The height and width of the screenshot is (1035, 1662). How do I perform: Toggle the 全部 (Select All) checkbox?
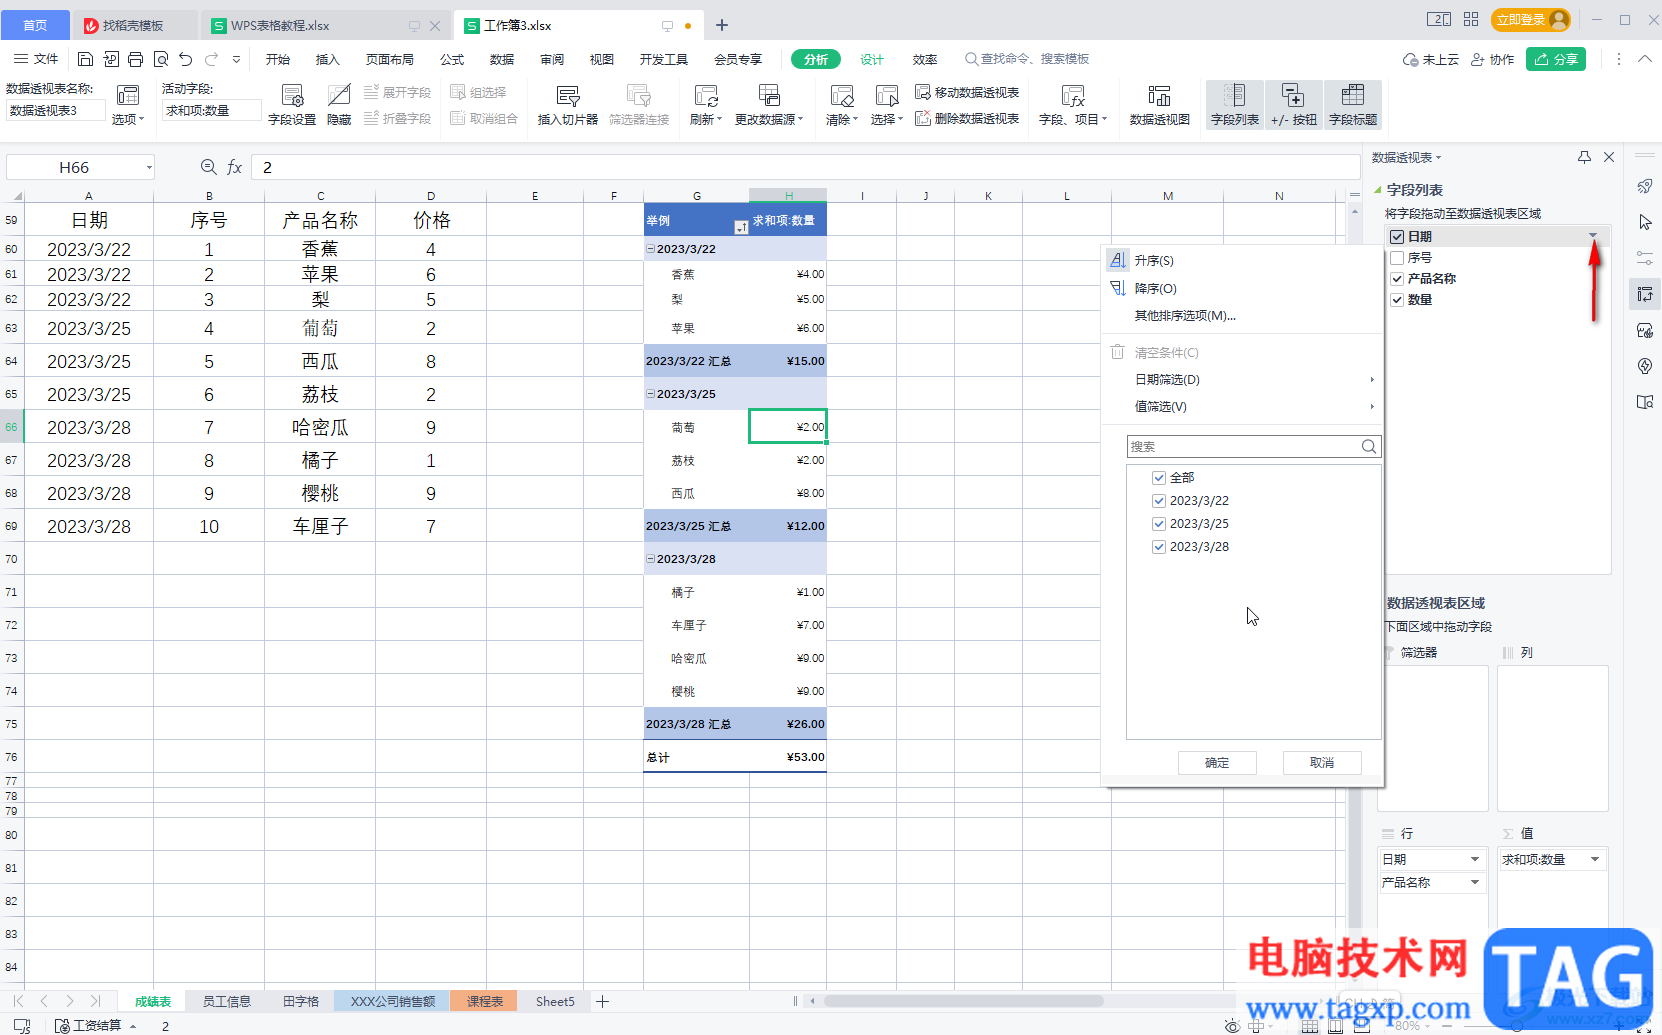[x=1159, y=478]
